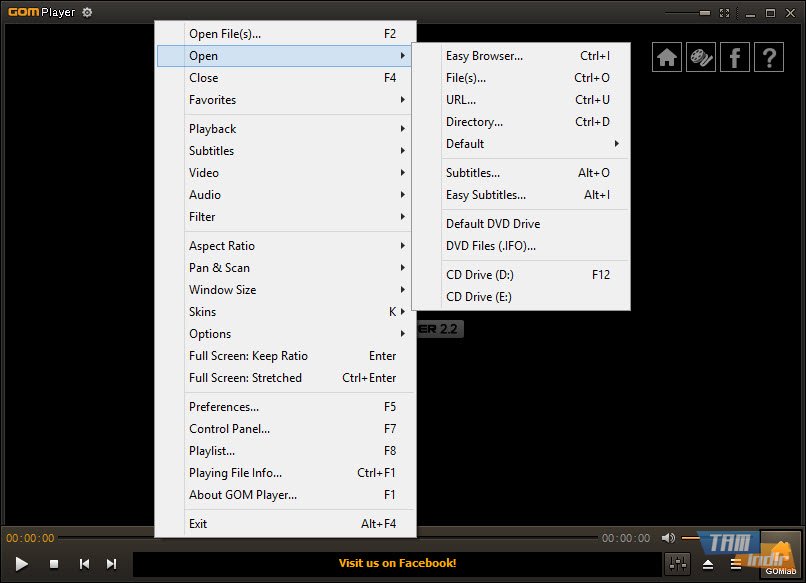Viewport: 806px width, 583px height.
Task: Open CD Drive (E:)
Action: point(521,297)
